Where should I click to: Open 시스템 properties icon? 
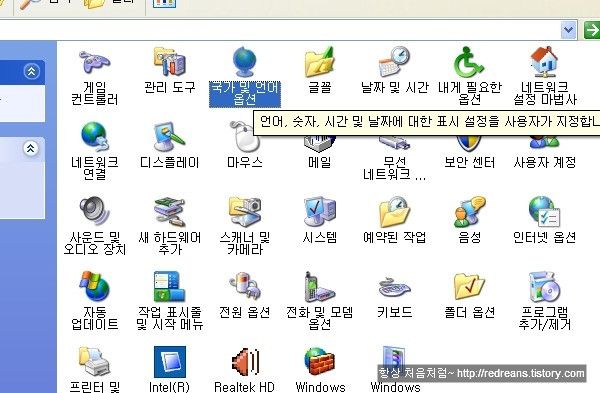[320, 211]
